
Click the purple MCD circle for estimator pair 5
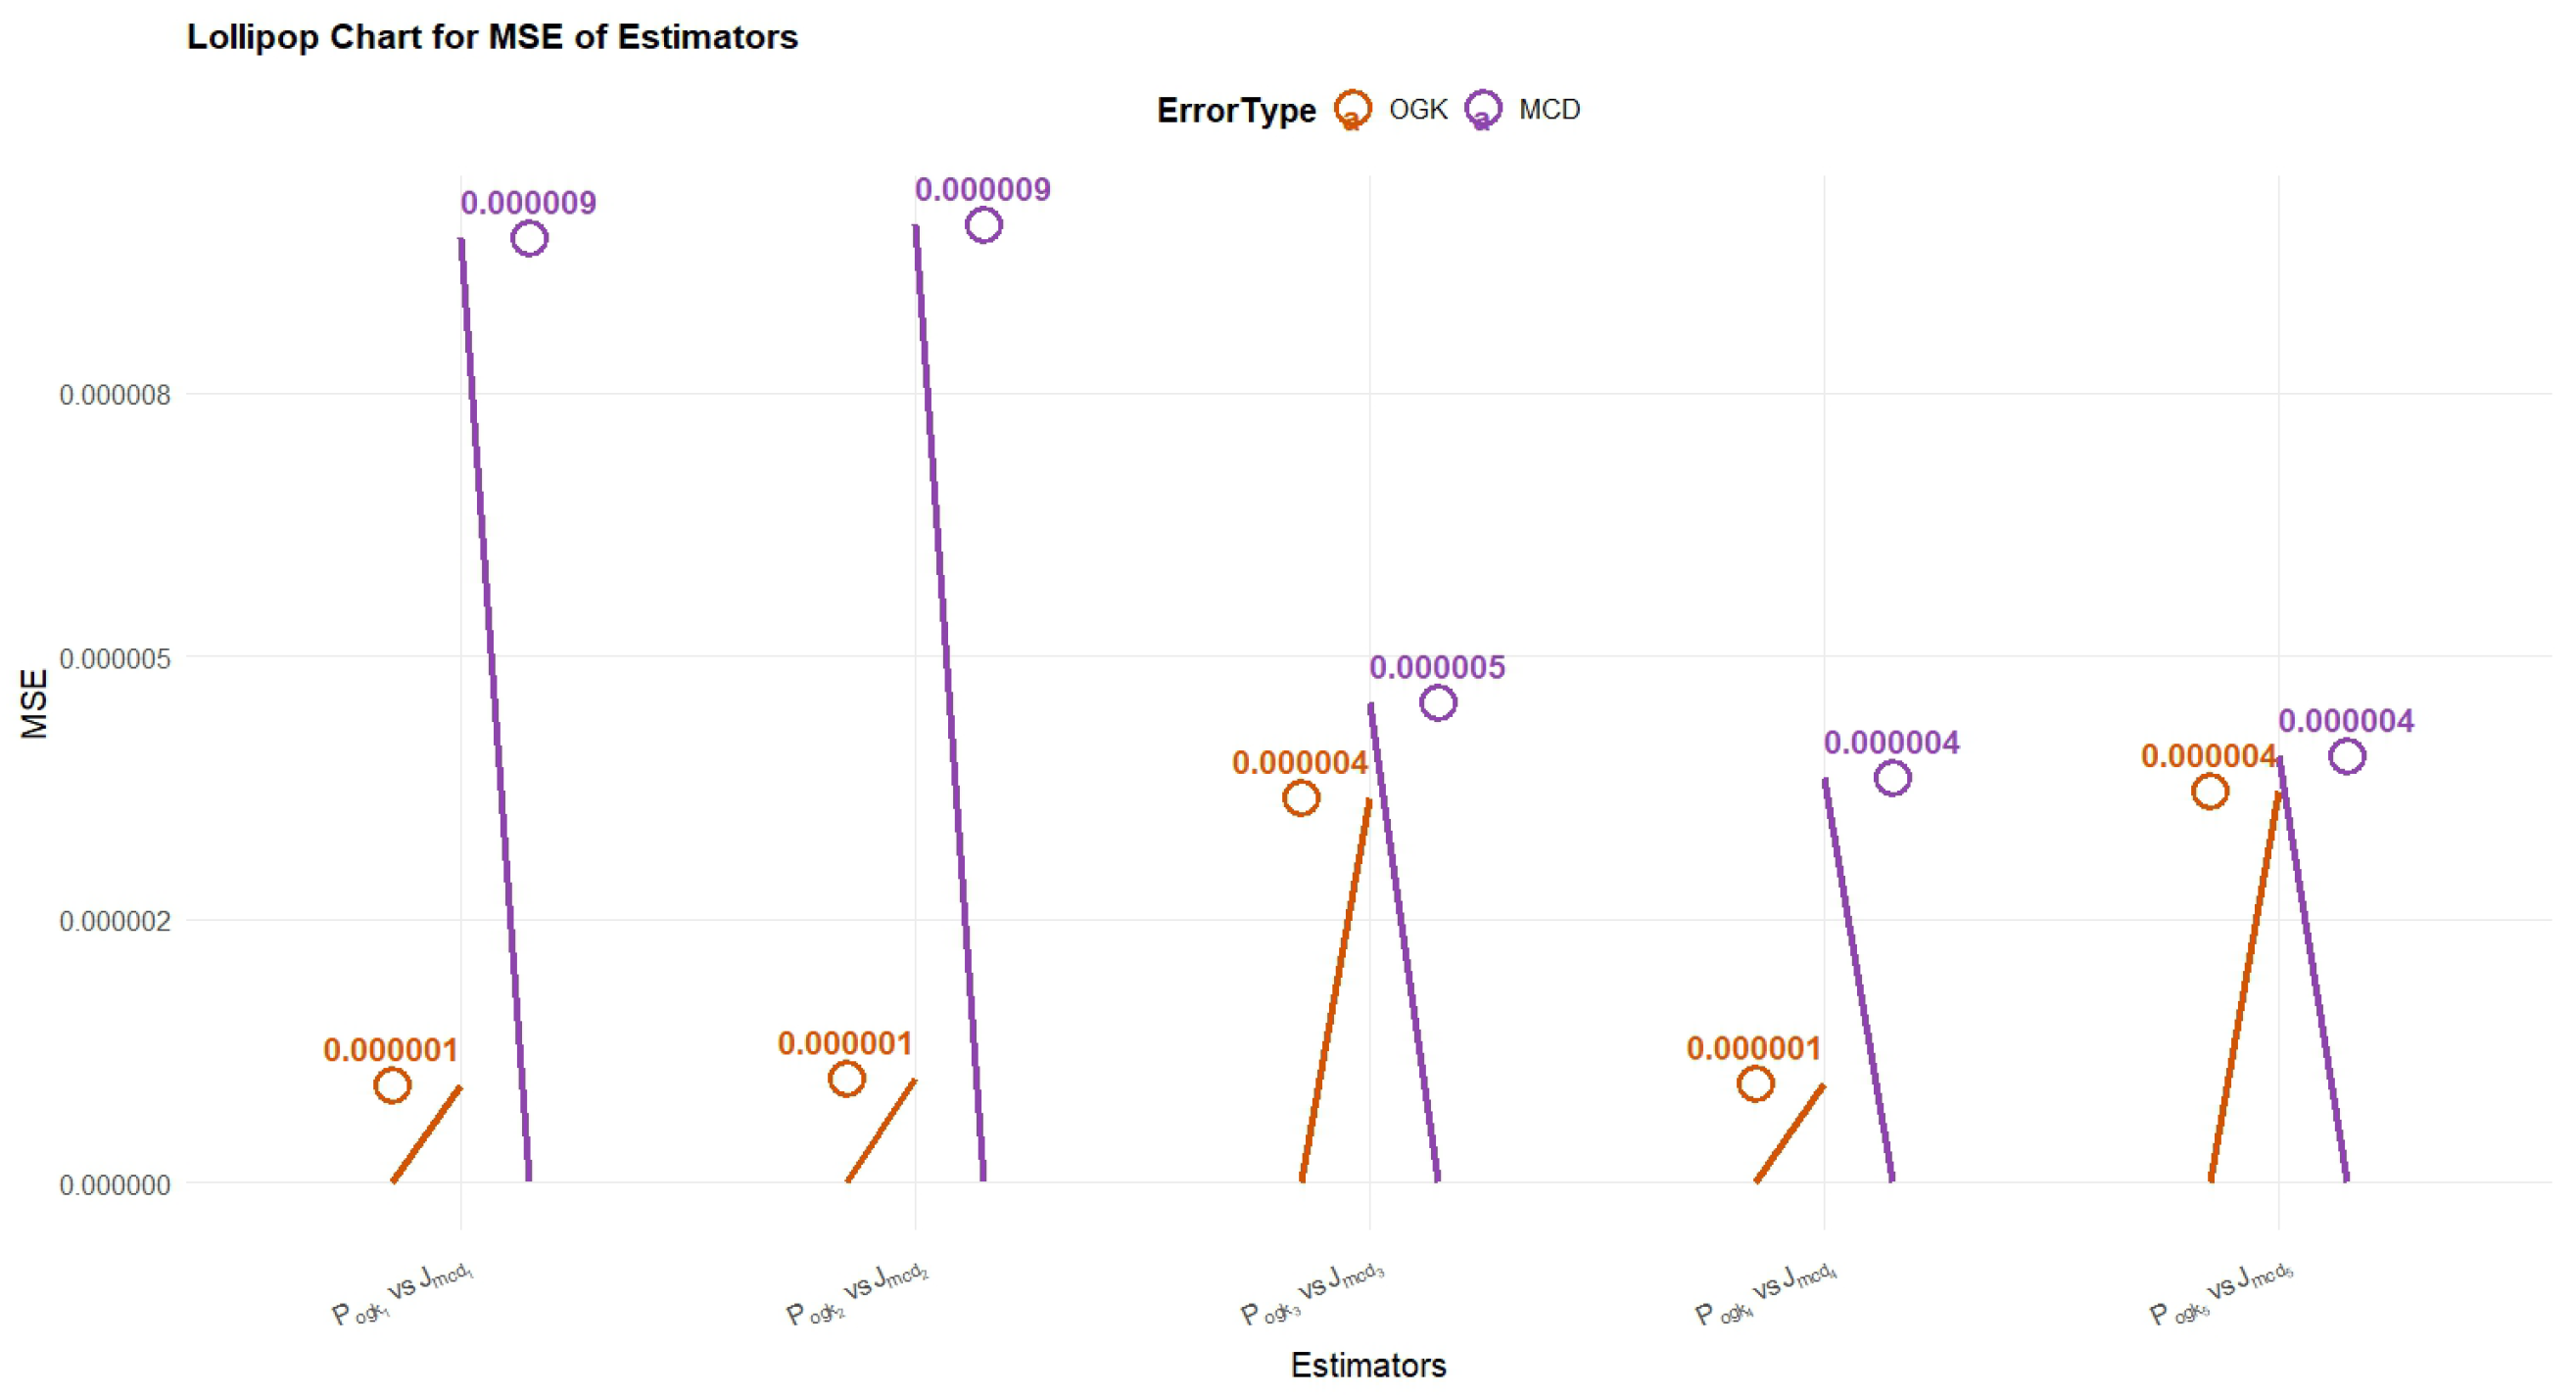pyautogui.click(x=2347, y=757)
